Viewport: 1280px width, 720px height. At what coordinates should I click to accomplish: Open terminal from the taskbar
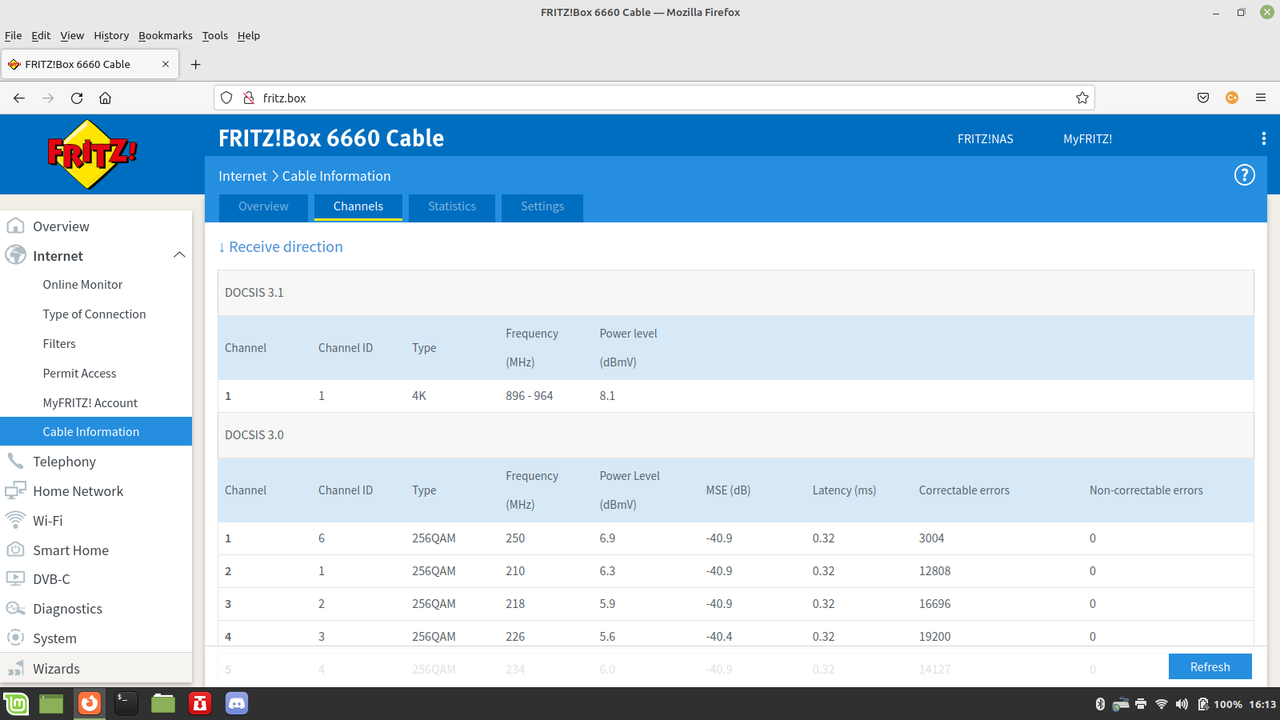pyautogui.click(x=126, y=704)
